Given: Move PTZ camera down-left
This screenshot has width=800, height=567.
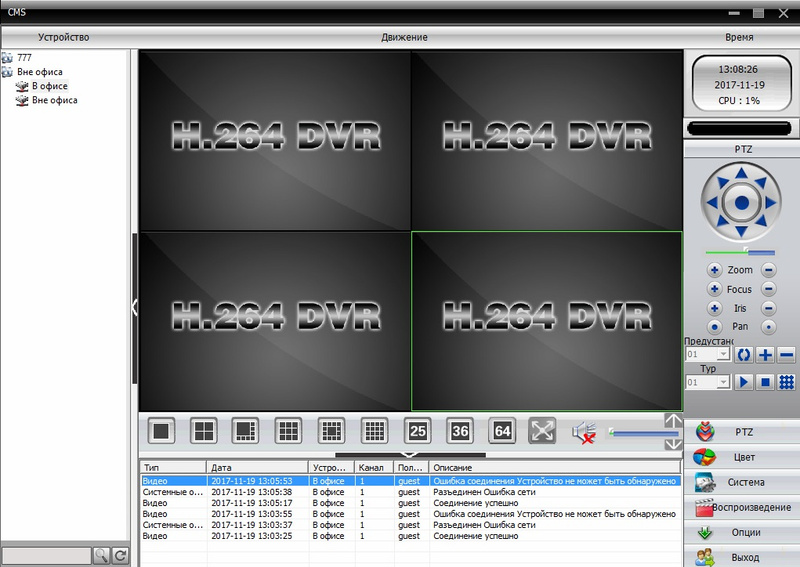Looking at the screenshot, I should point(722,222).
